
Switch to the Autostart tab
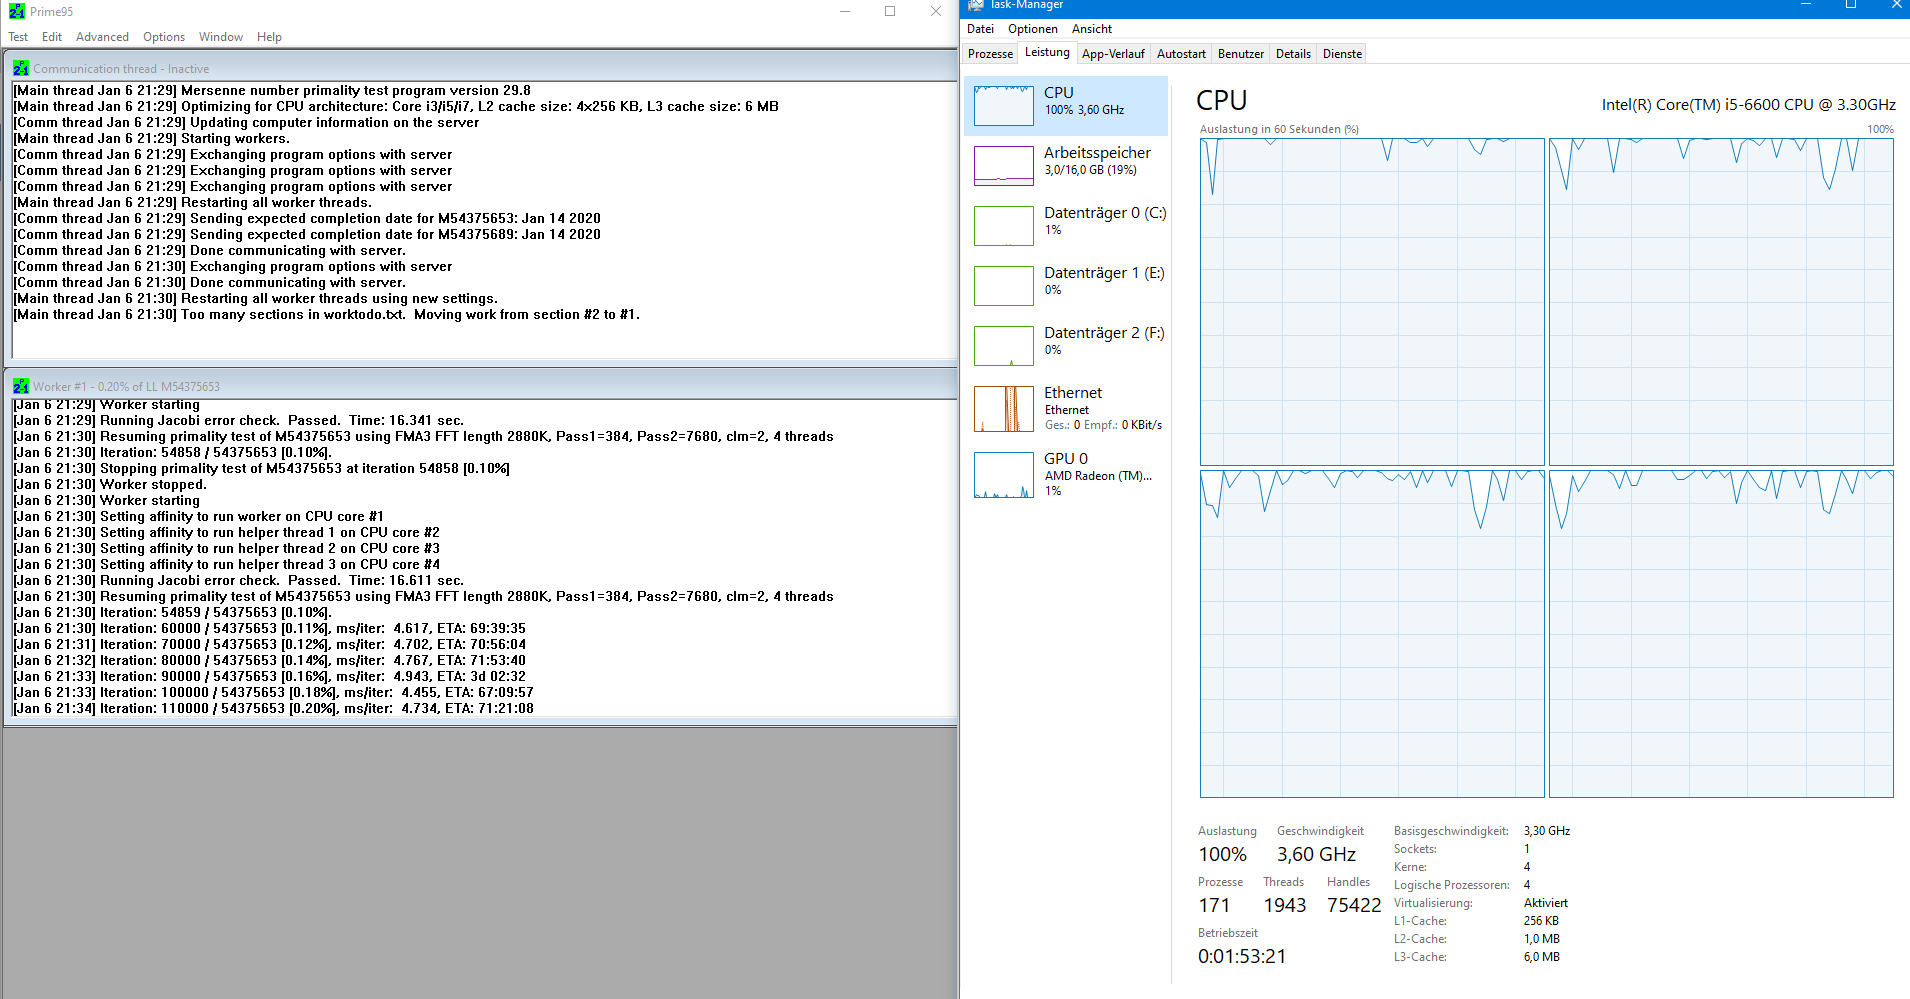[x=1181, y=54]
